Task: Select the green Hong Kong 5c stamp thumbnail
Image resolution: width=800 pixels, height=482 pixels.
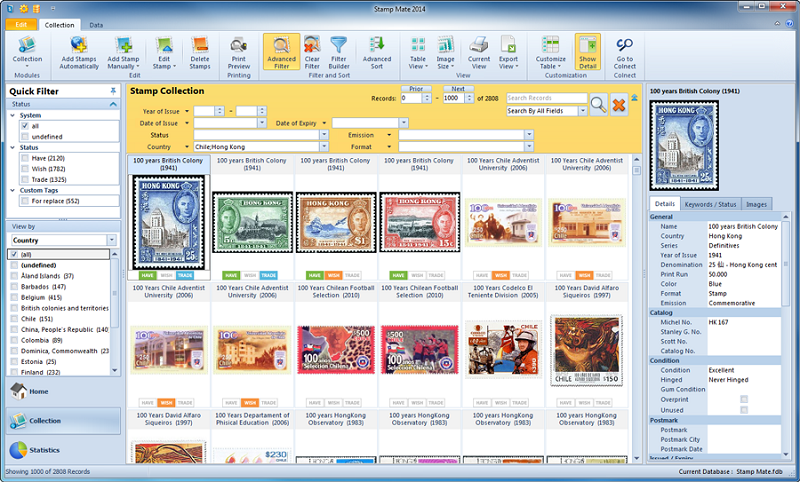Action: [x=252, y=223]
